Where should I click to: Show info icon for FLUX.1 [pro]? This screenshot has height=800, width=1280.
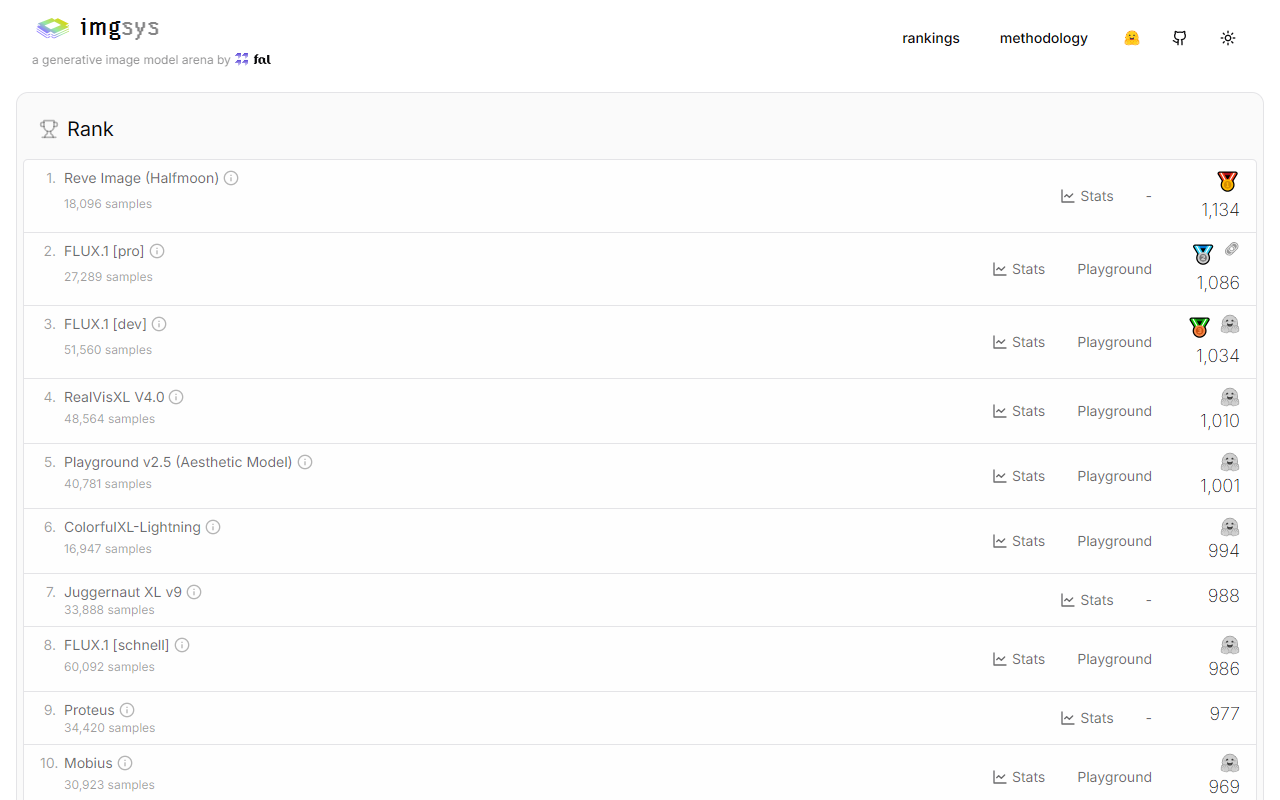tap(157, 251)
